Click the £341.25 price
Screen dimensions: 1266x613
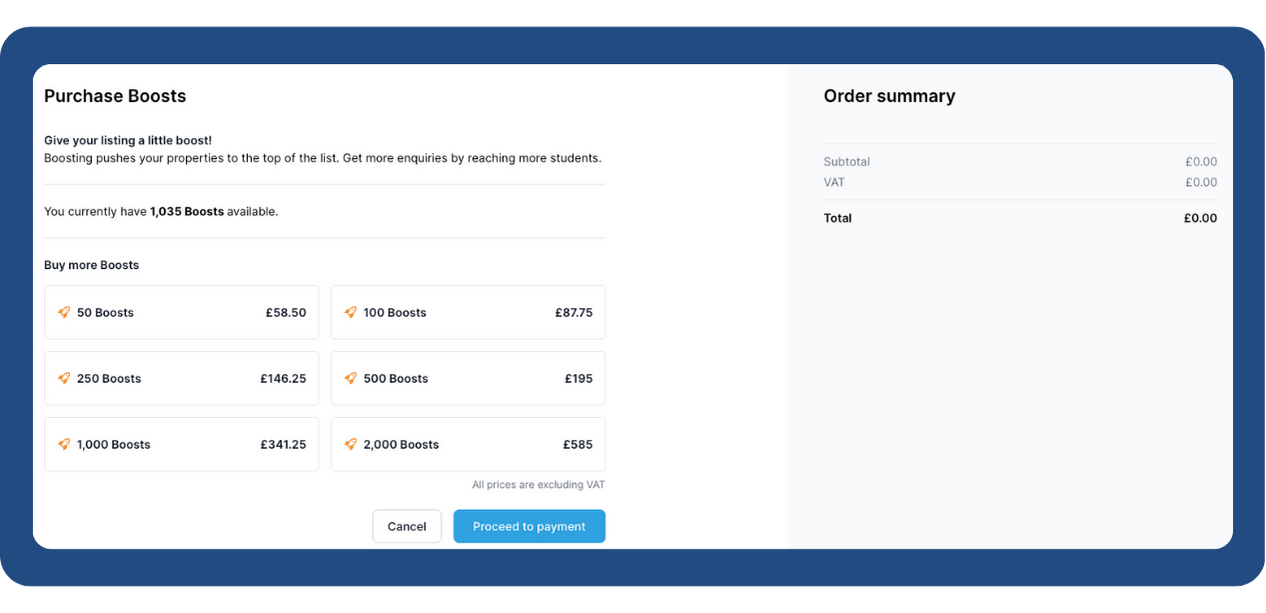coord(283,445)
